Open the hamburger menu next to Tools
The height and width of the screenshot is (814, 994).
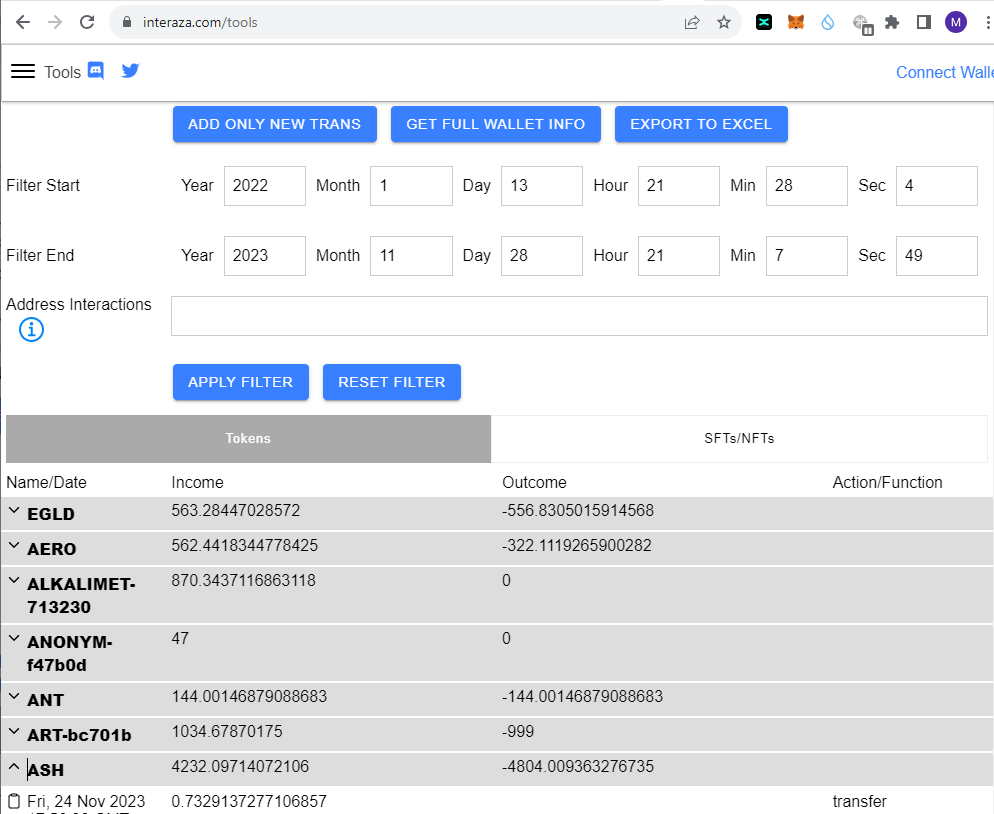tap(23, 71)
